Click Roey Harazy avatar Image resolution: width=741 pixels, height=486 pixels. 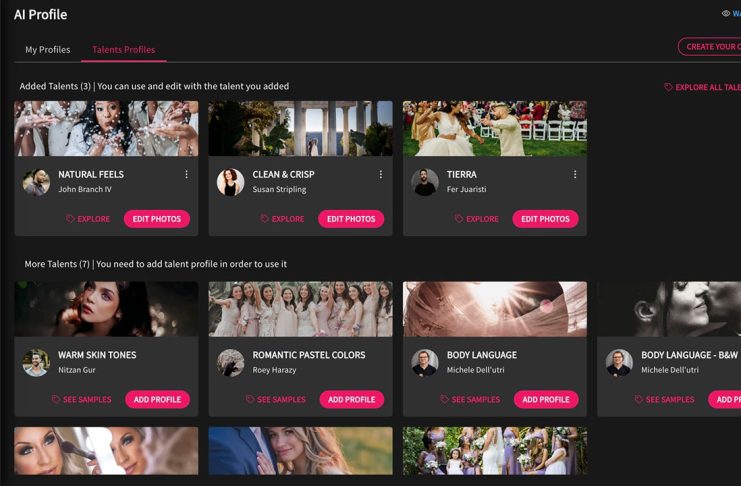[231, 363]
